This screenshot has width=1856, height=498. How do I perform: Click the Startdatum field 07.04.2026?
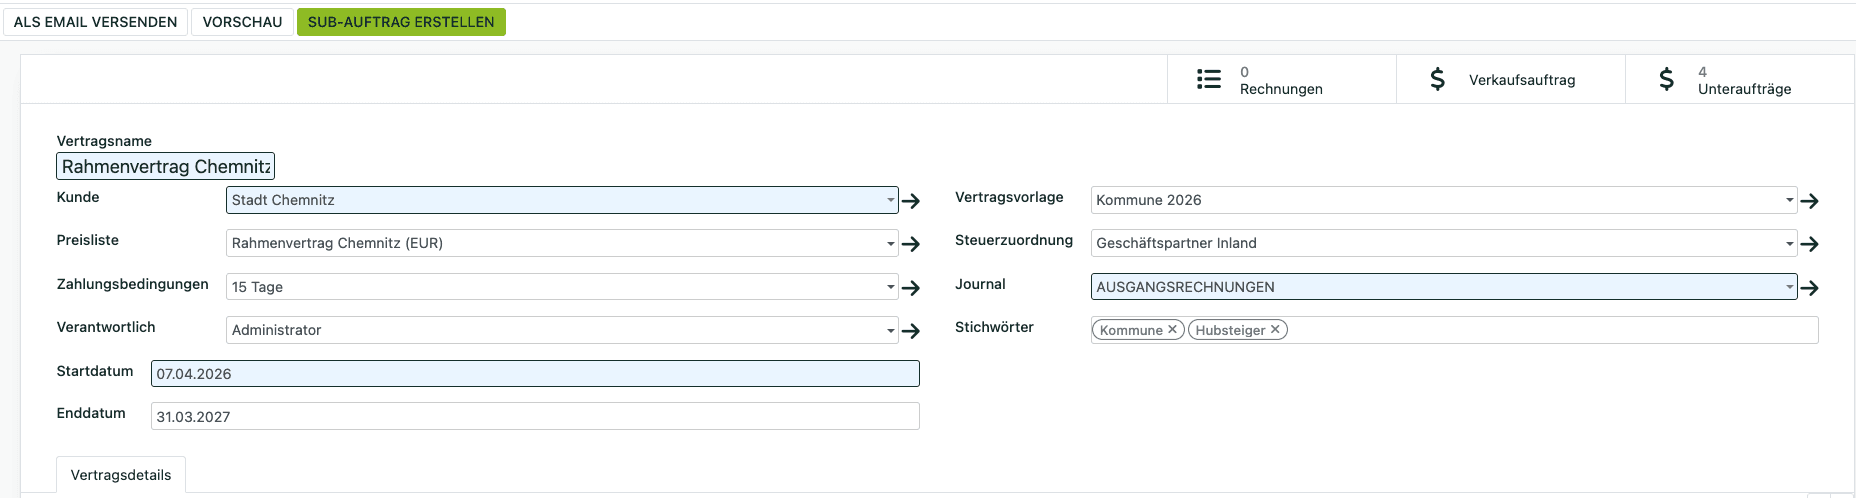pyautogui.click(x=535, y=374)
